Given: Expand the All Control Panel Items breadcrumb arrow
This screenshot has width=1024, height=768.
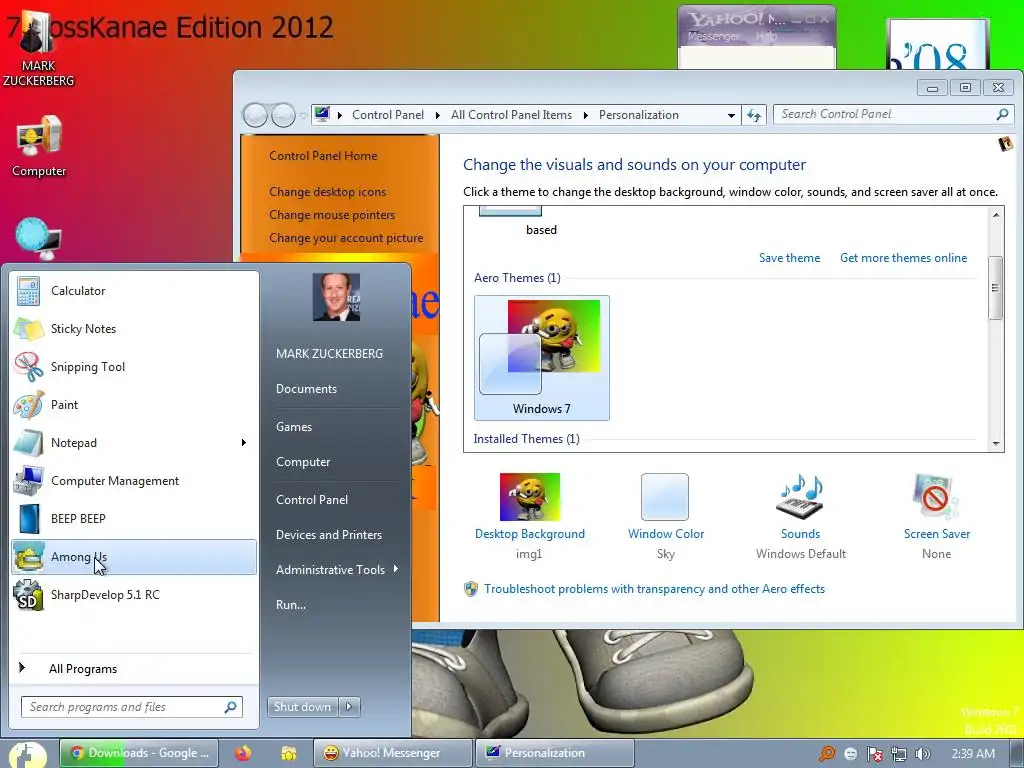Looking at the screenshot, I should [586, 116].
